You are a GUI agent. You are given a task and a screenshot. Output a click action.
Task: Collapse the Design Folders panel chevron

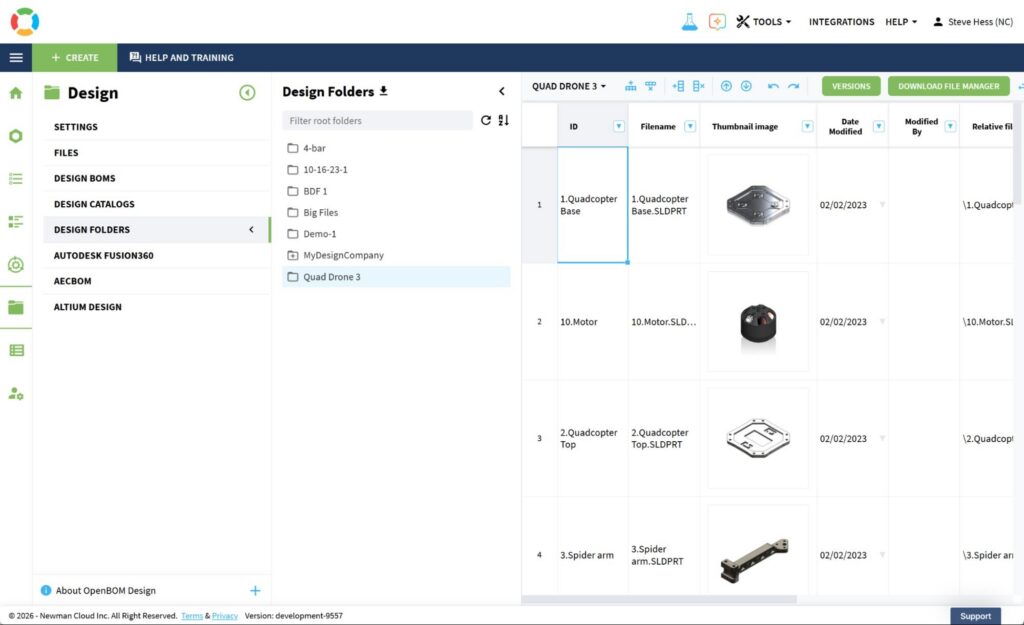point(502,92)
